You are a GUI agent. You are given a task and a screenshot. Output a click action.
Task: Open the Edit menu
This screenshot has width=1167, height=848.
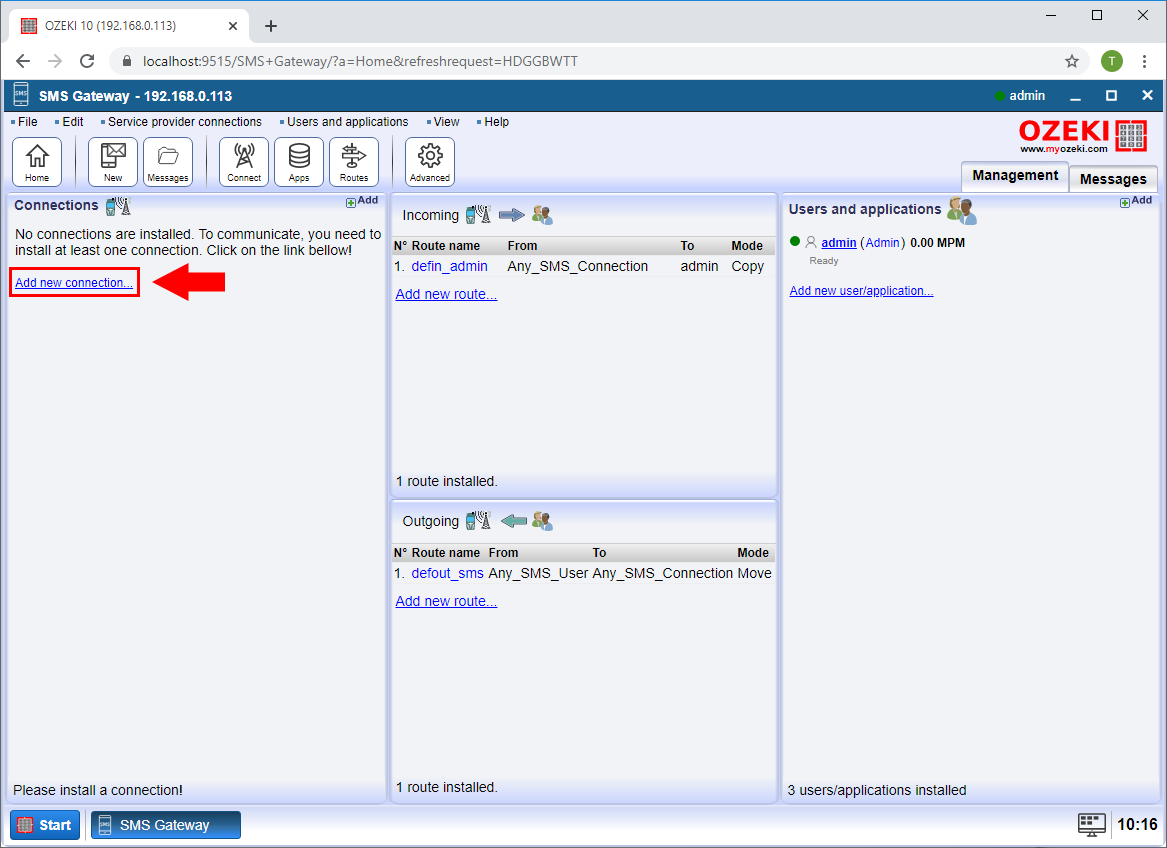pos(72,122)
